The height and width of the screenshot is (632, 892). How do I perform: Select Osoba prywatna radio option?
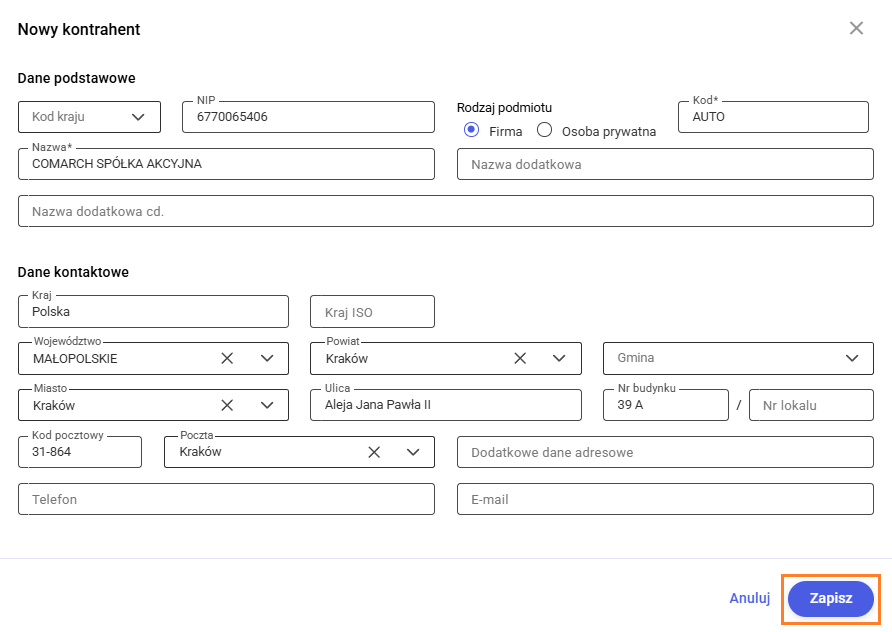click(x=545, y=130)
